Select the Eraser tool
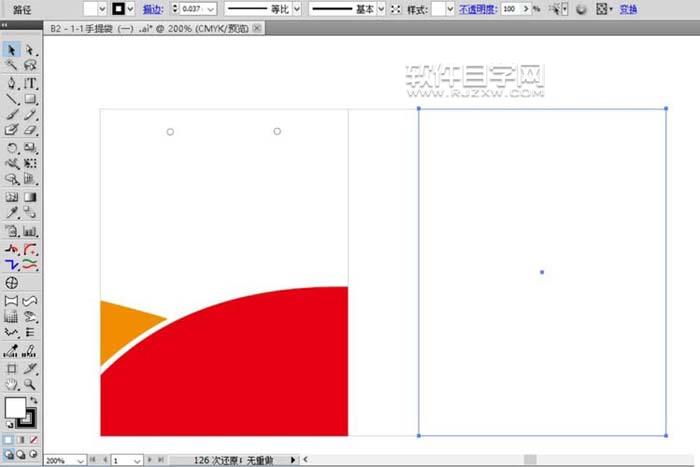The height and width of the screenshot is (467, 700). 30,130
